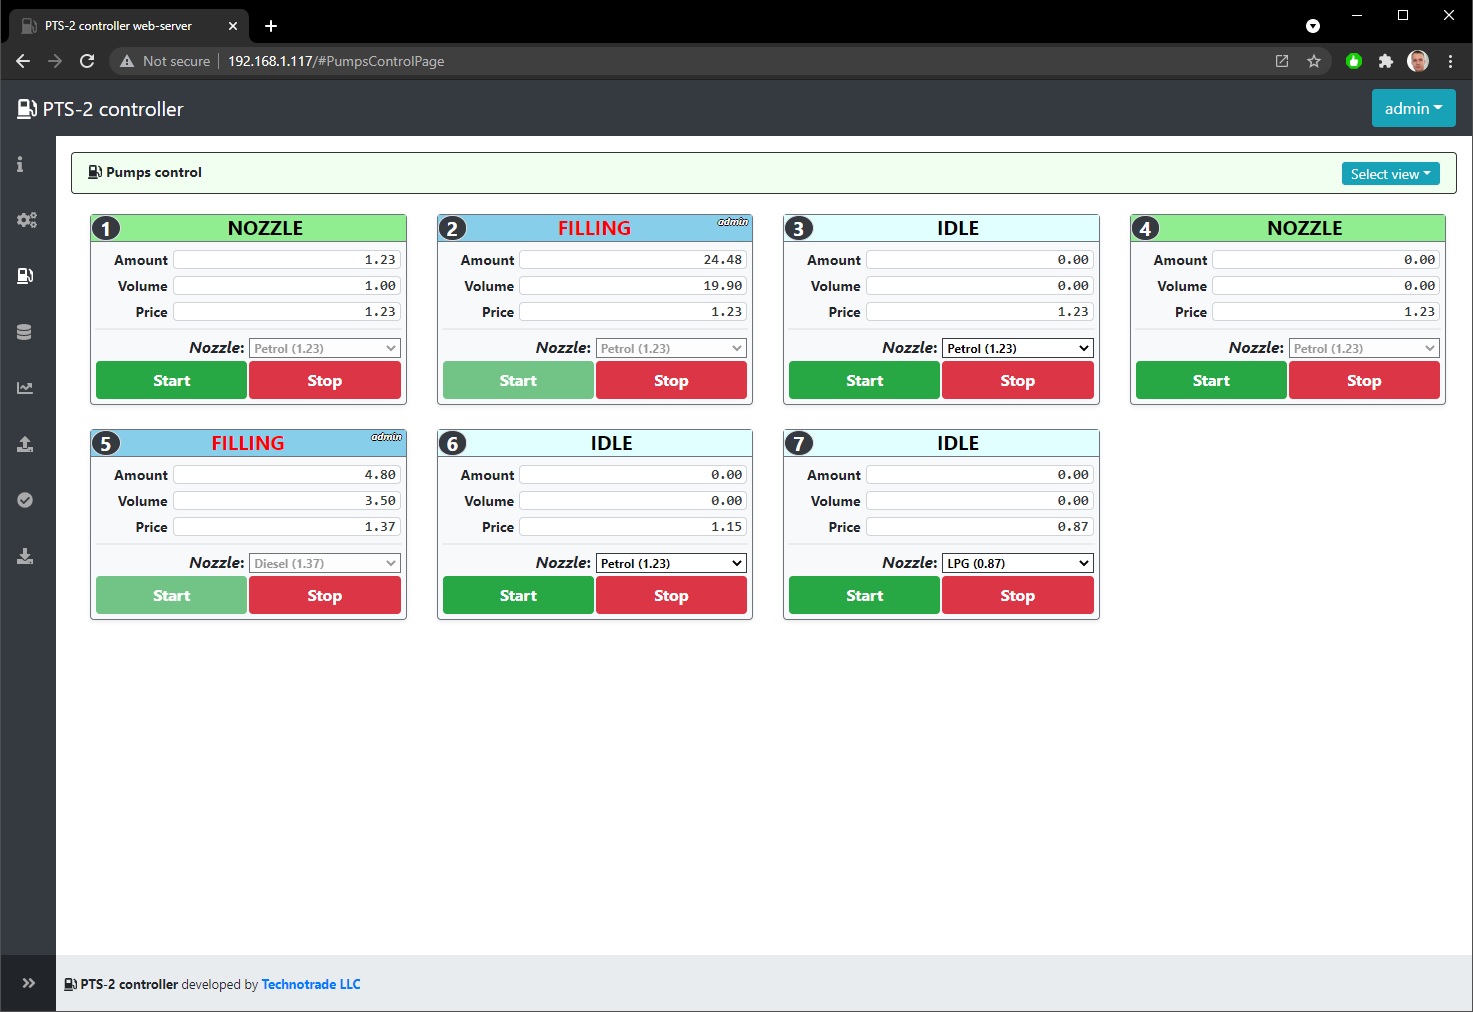Screen dimensions: 1473x1012
Task: Click the download icon in sidebar
Action: coord(25,556)
